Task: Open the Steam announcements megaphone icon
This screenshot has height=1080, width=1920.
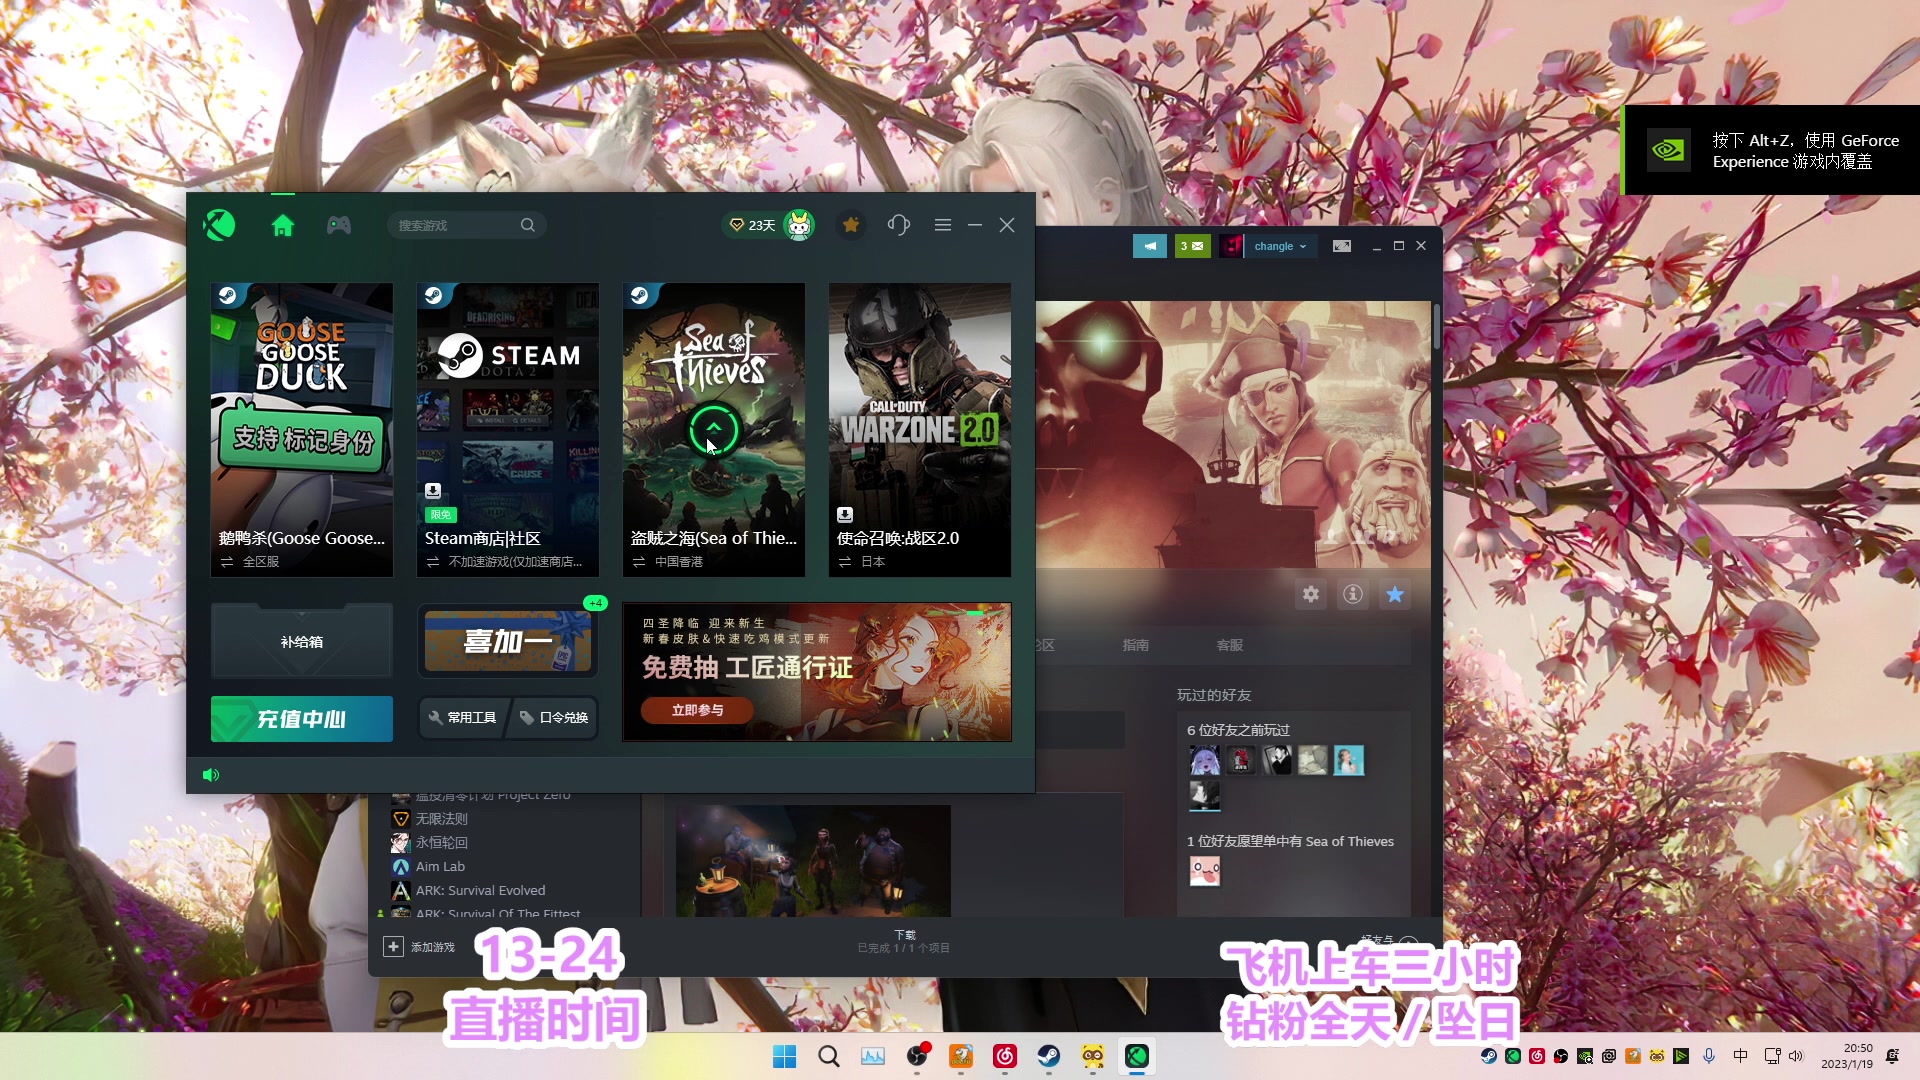Action: click(1150, 246)
